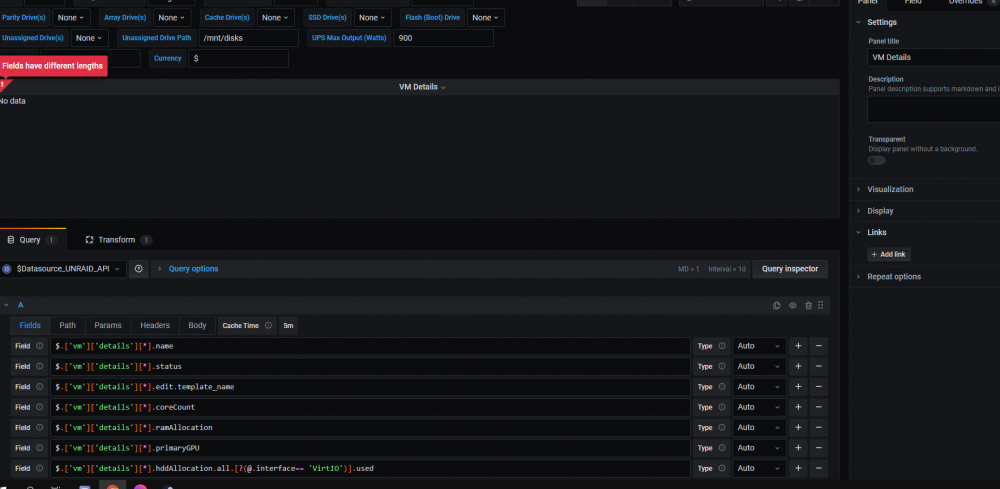The image size is (1000, 489).
Task: Click the drag handle for query A
Action: [x=821, y=305]
